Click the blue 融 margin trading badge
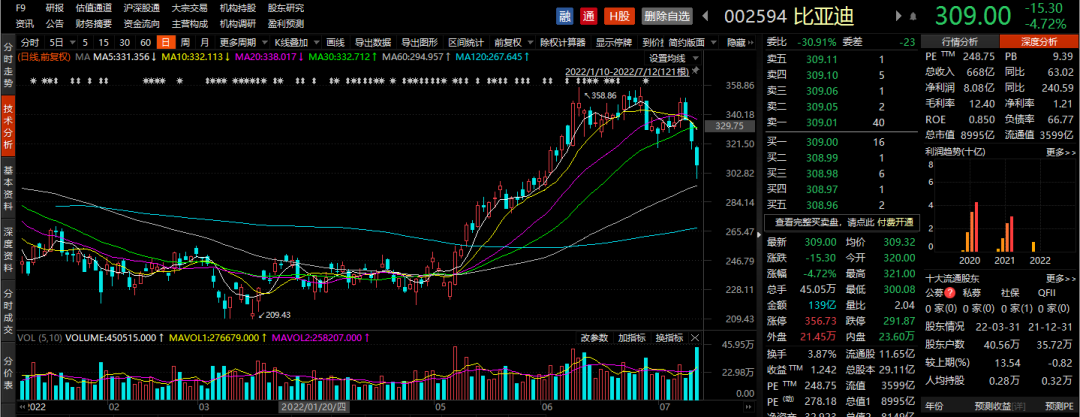The image size is (1080, 417). point(566,16)
